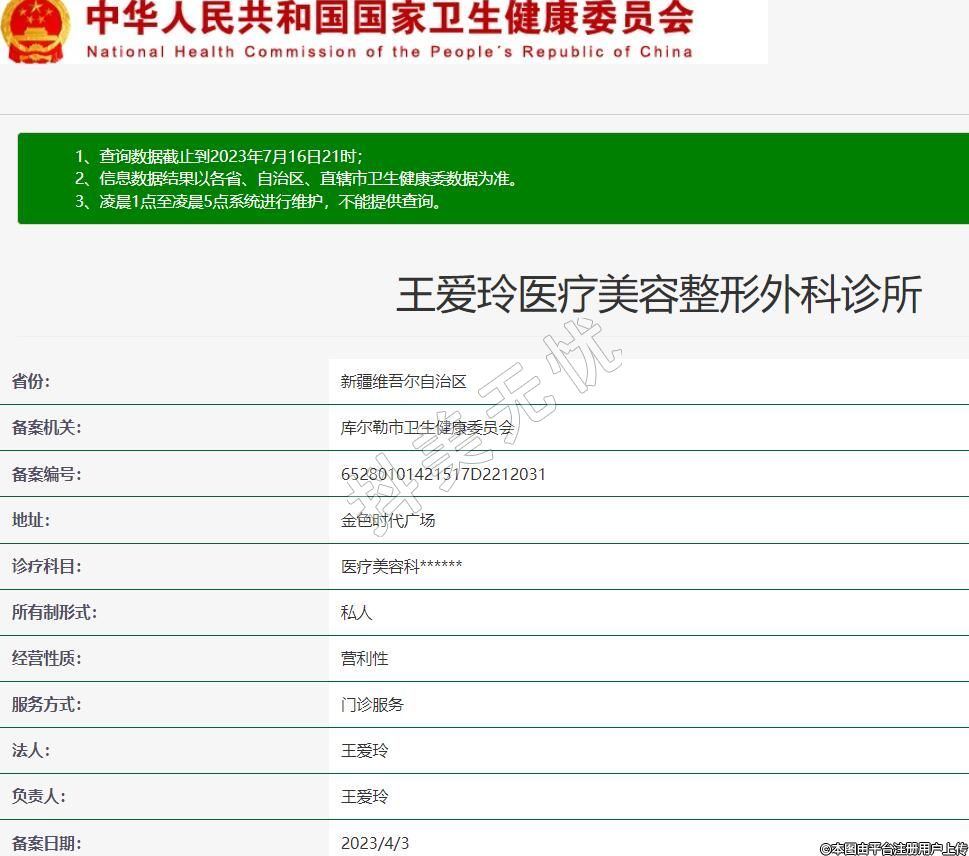Click the national emblem logo at top
This screenshot has height=856, width=969.
coord(36,30)
